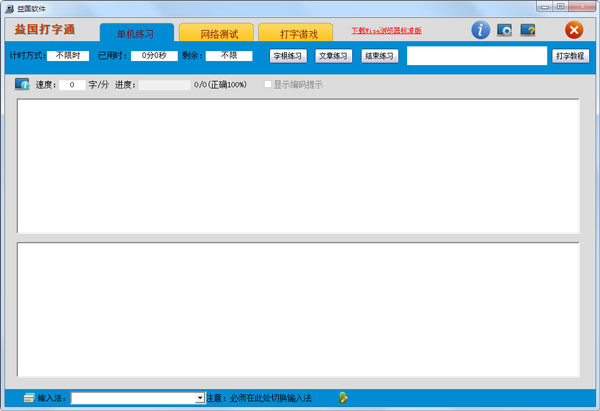Click the red download browser link
The height and width of the screenshot is (411, 600).
386,31
